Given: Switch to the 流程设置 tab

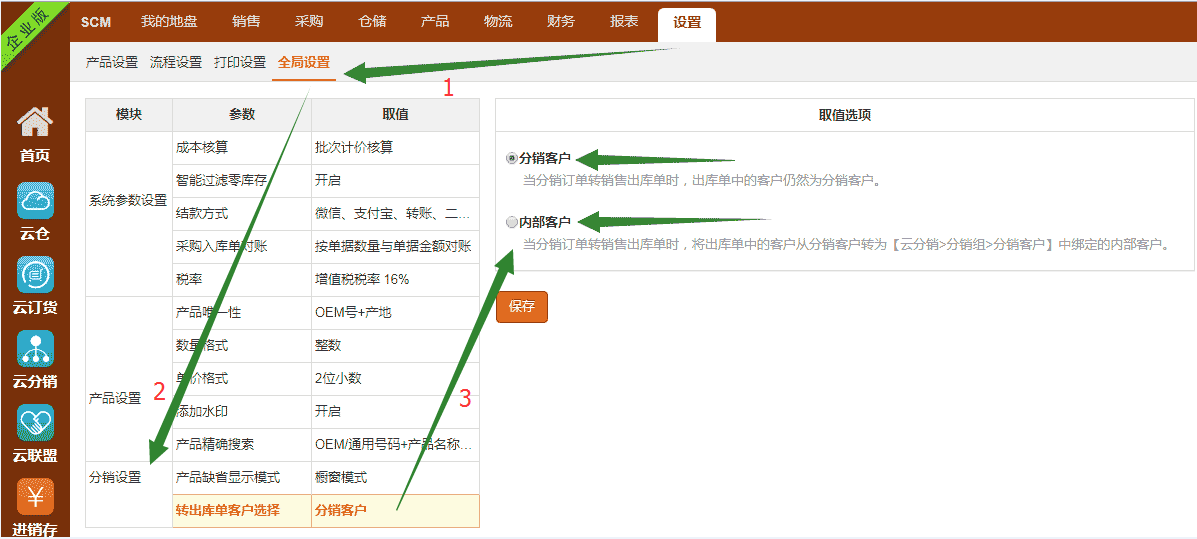Looking at the screenshot, I should [176, 62].
